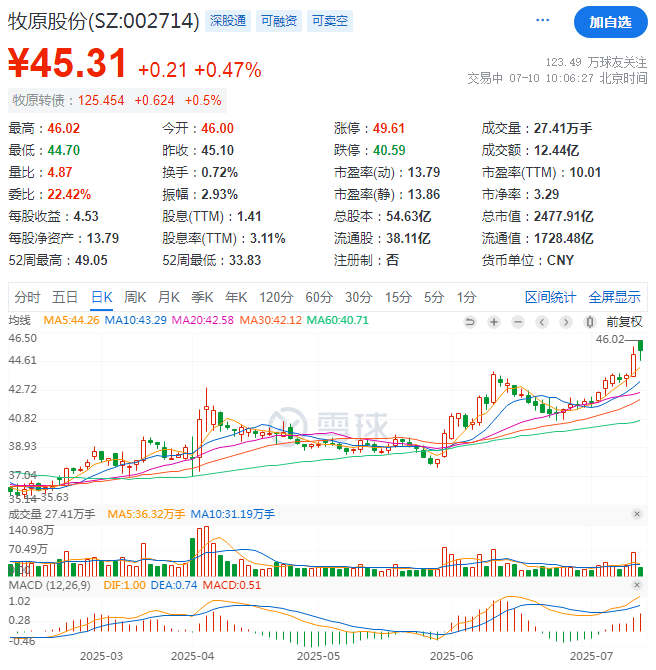
Task: Click the 2025-06 date axis label
Action: (451, 656)
